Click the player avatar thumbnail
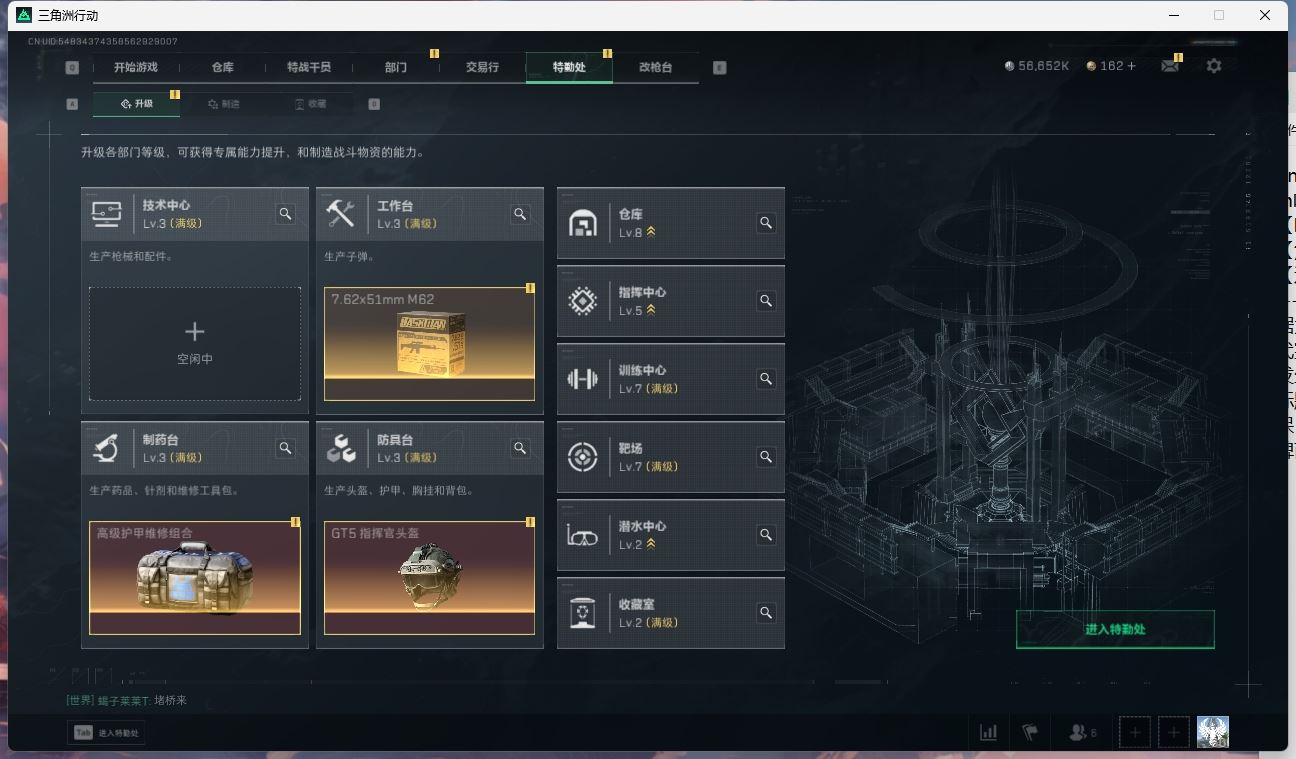This screenshot has height=759, width=1296. 1212,732
